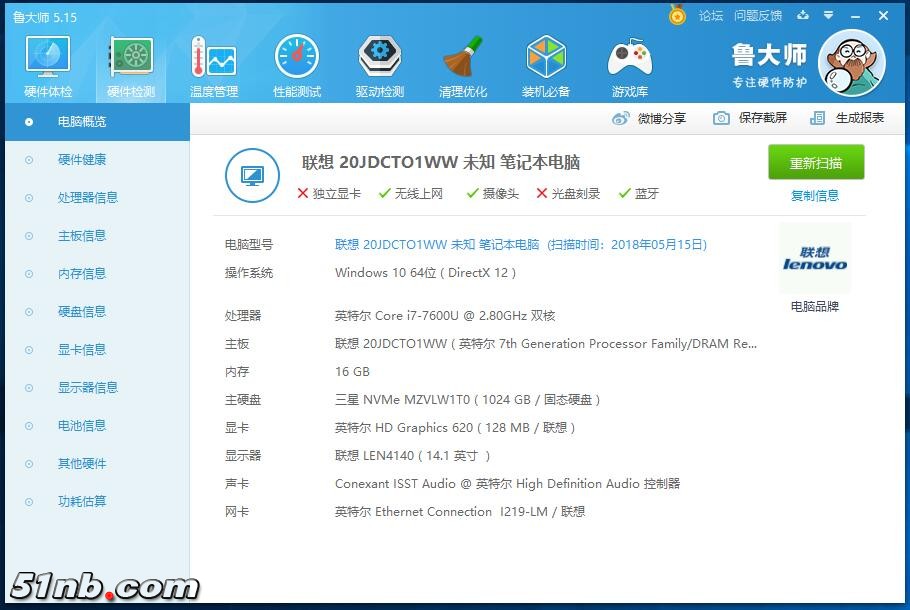This screenshot has height=610, width=910.
Task: Open 温度管理 temperature management
Action: click(x=213, y=63)
